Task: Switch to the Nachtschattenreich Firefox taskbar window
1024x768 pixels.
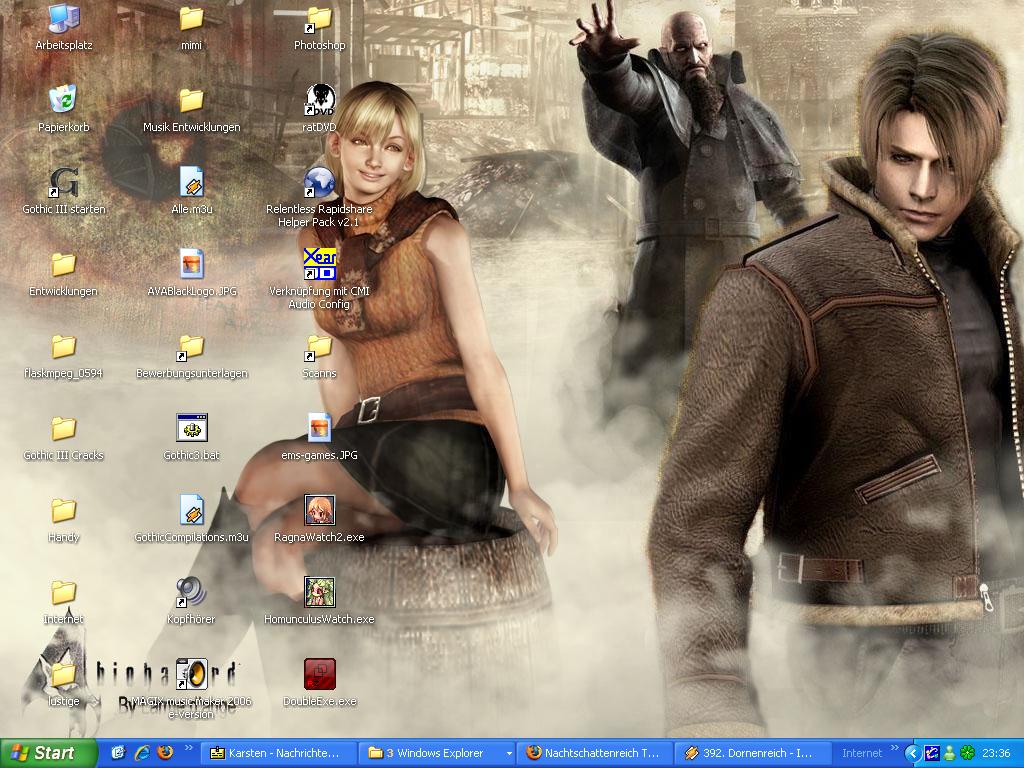Action: point(594,753)
